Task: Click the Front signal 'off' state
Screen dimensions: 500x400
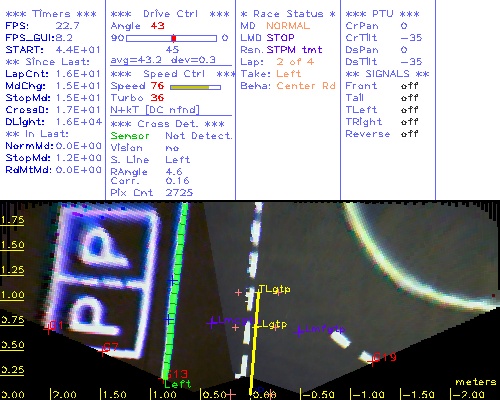Action: [410, 86]
